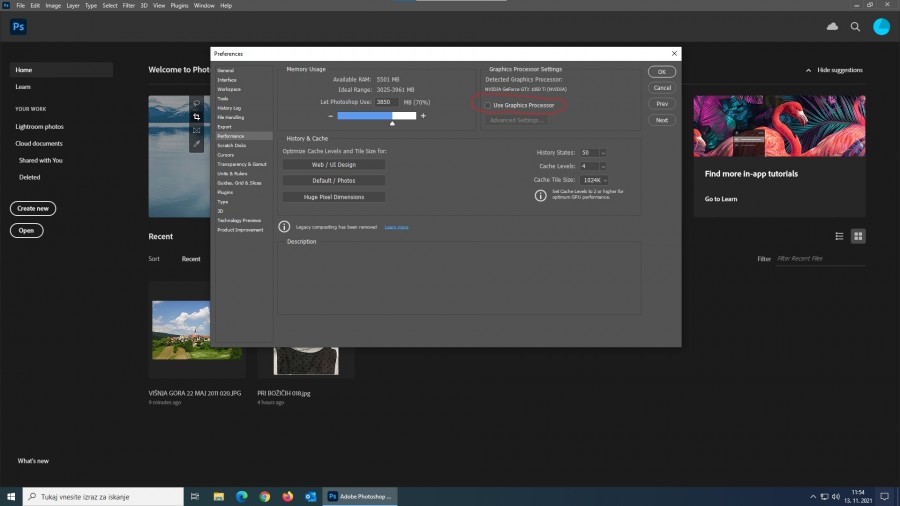Open the user profile avatar
This screenshot has height=506, width=900.
(x=881, y=27)
